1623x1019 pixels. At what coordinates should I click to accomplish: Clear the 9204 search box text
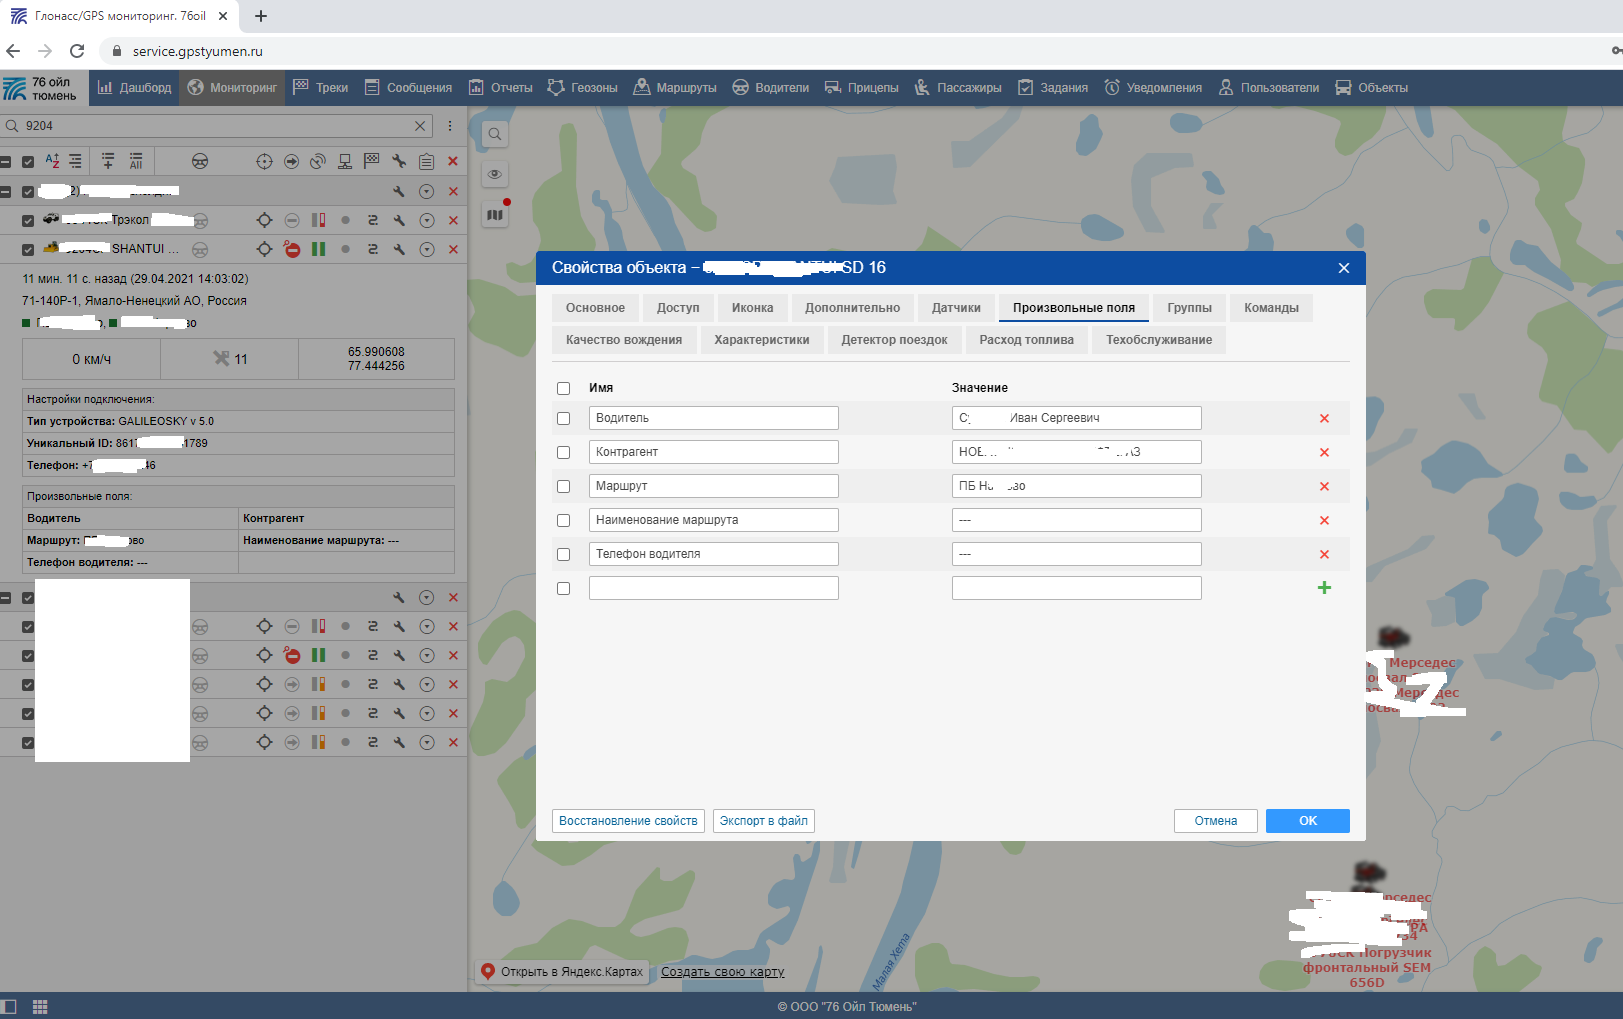420,126
